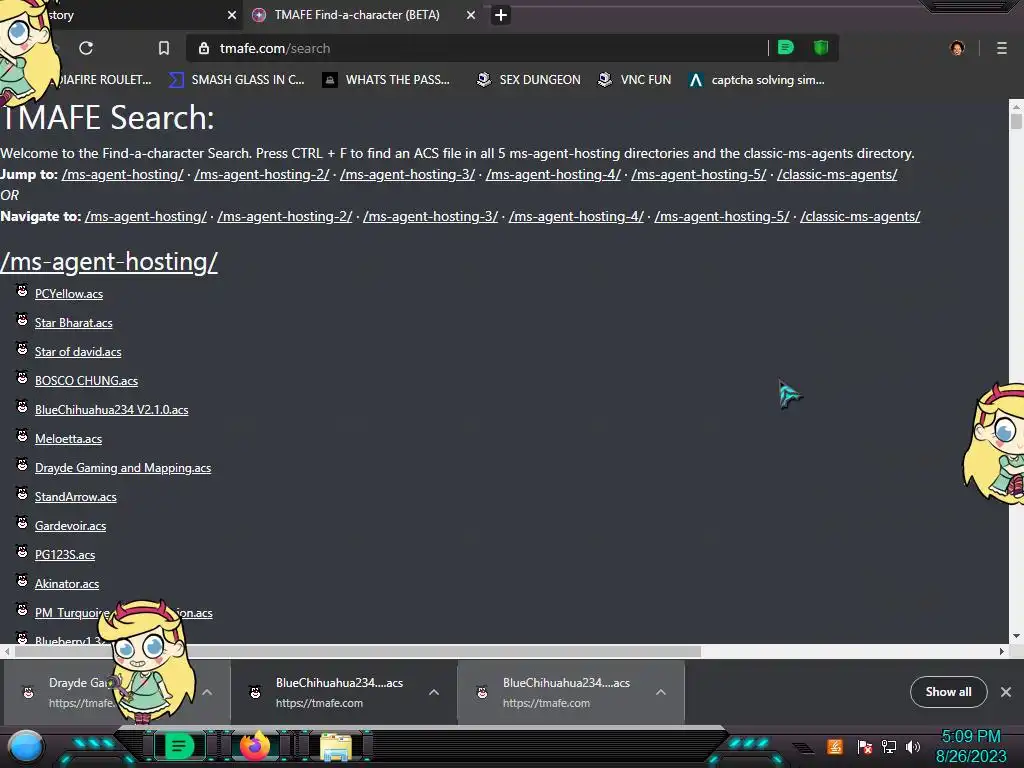Download Drayde Gaming and Mapping.acs
This screenshot has height=768, width=1024.
(x=123, y=468)
